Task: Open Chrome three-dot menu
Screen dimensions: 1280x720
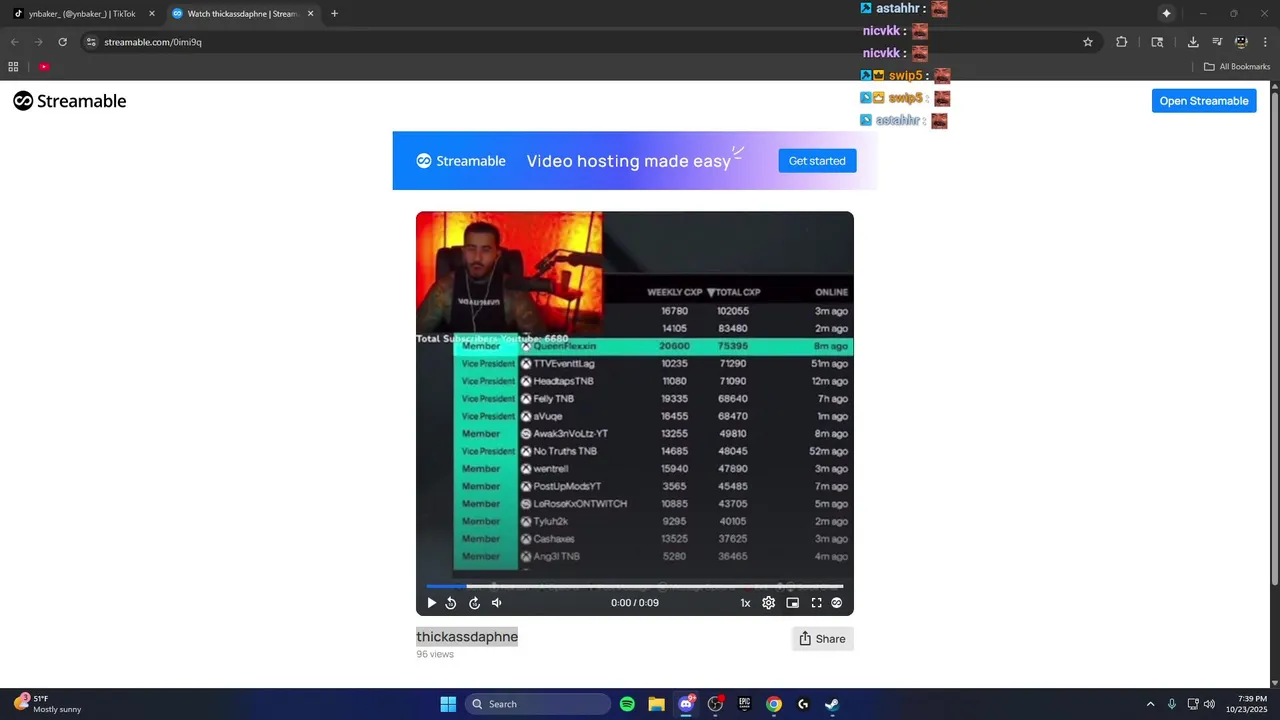Action: click(x=1264, y=42)
